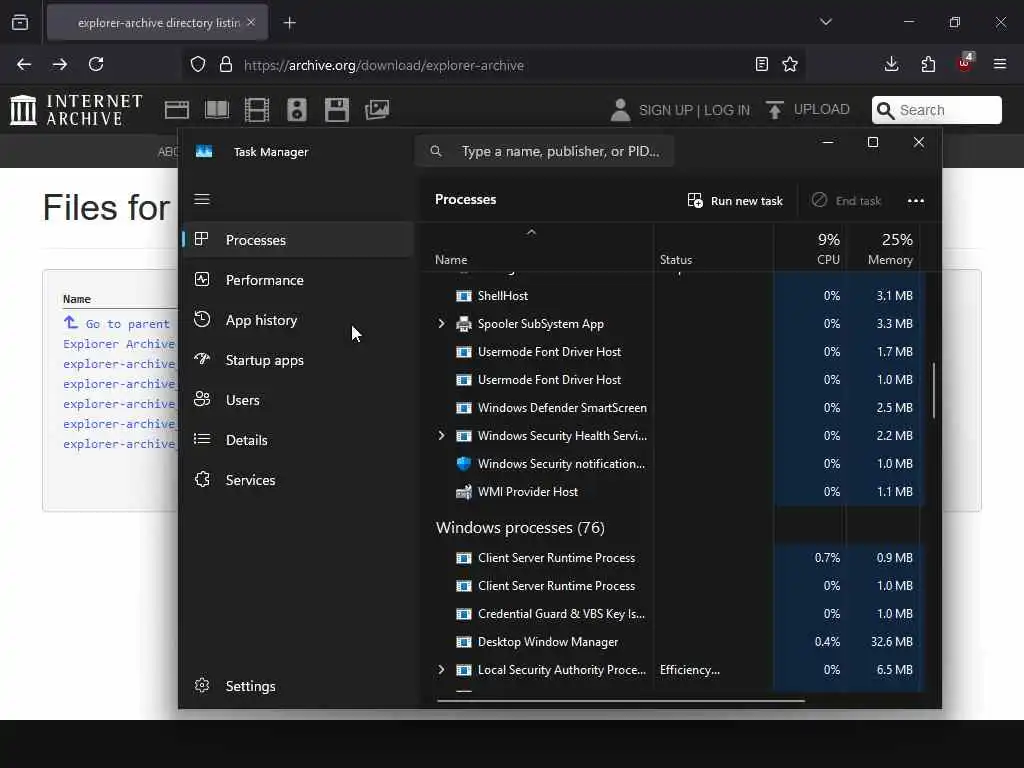The width and height of the screenshot is (1024, 768).
Task: Open browser application menu
Action: [1000, 64]
